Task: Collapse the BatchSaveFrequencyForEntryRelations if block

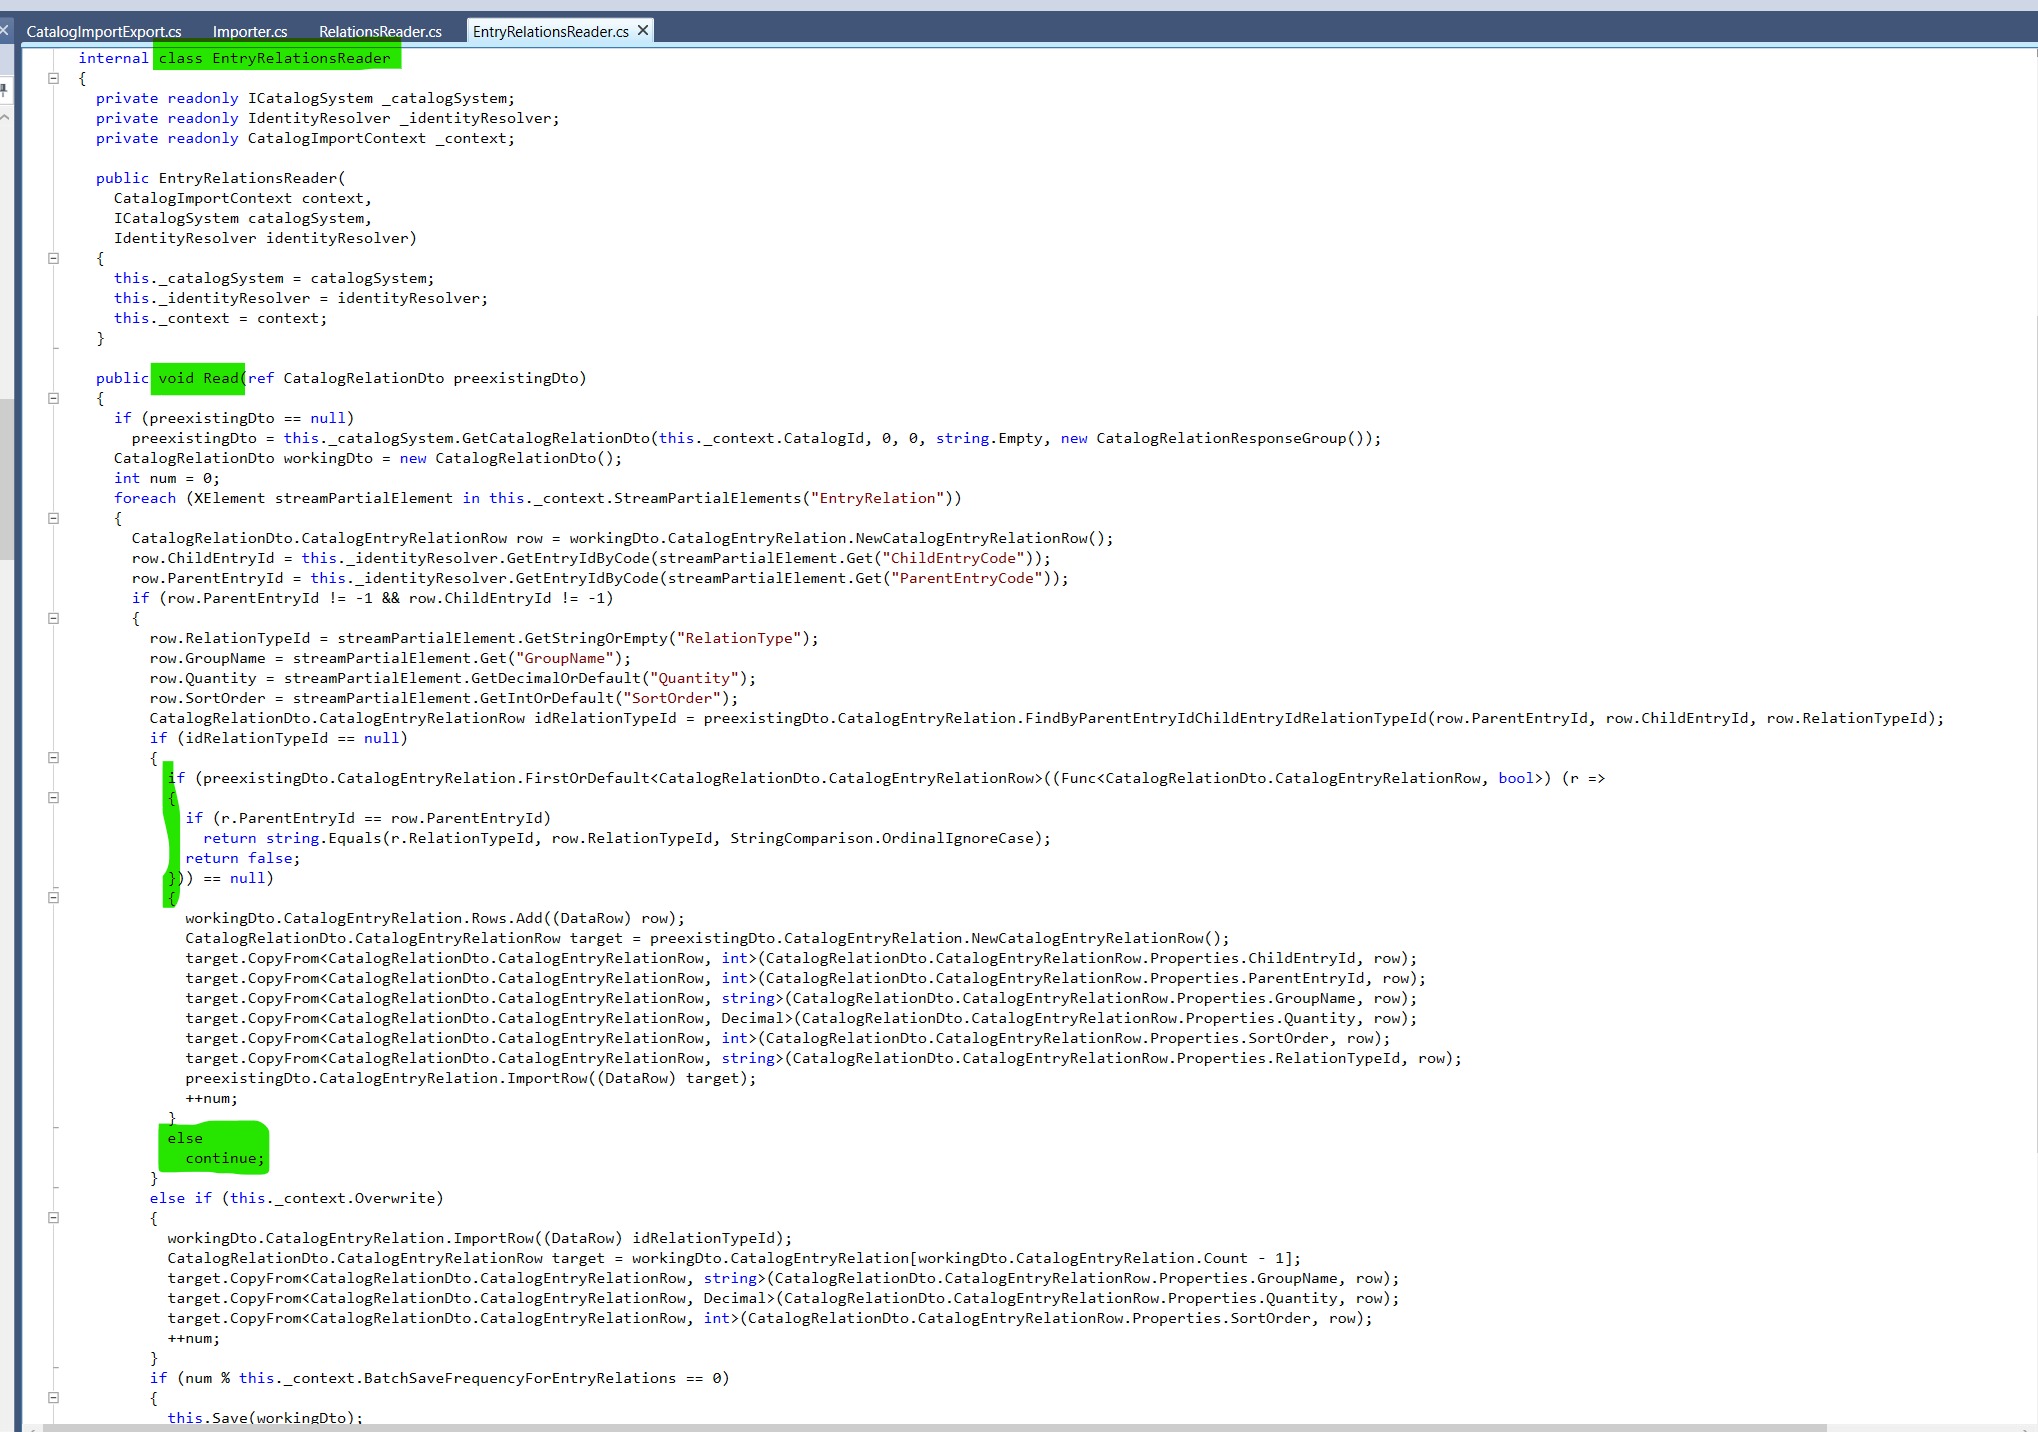Action: (54, 1398)
